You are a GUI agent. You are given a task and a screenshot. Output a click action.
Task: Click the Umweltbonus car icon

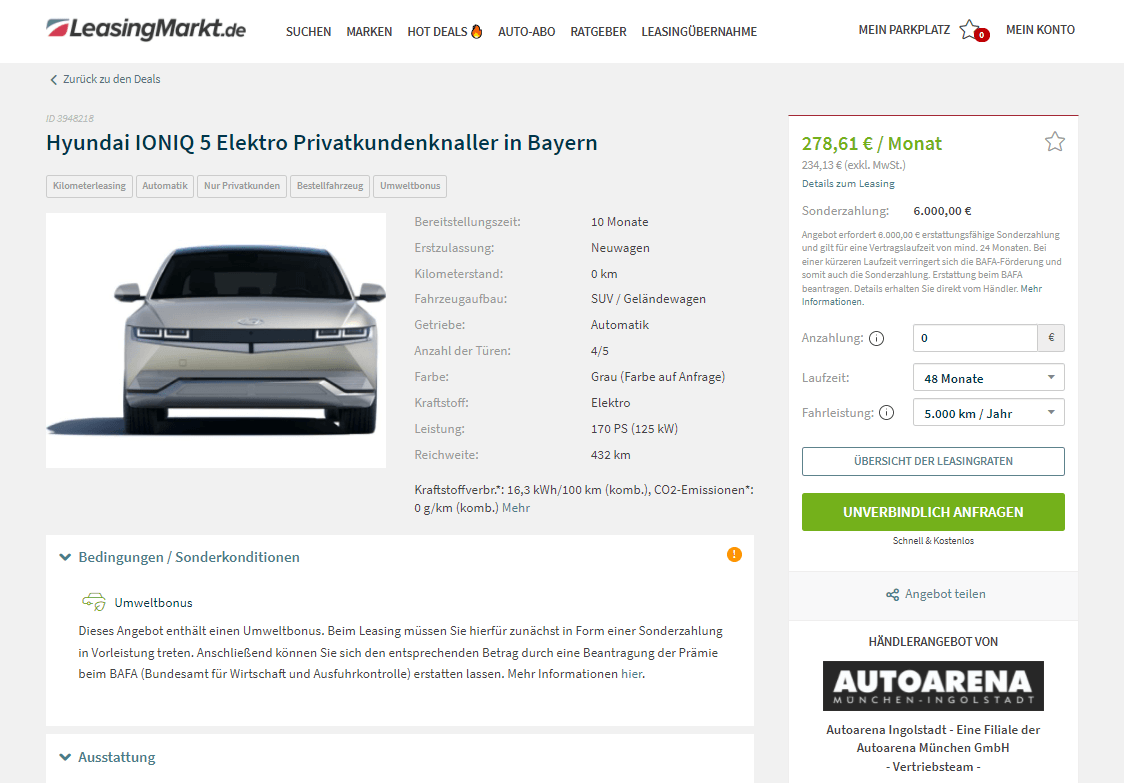(94, 602)
